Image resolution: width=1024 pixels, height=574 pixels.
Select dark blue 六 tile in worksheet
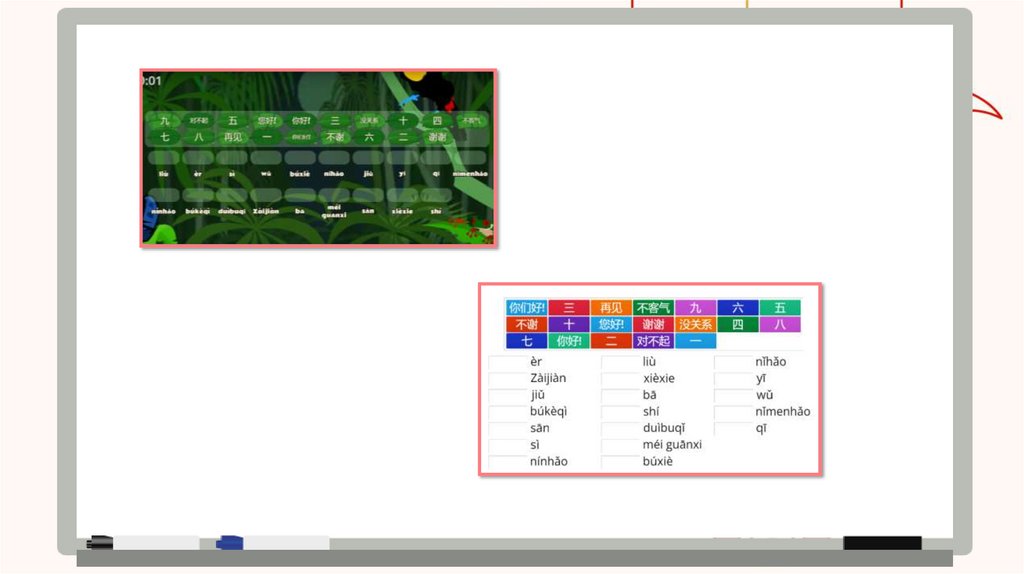738,308
